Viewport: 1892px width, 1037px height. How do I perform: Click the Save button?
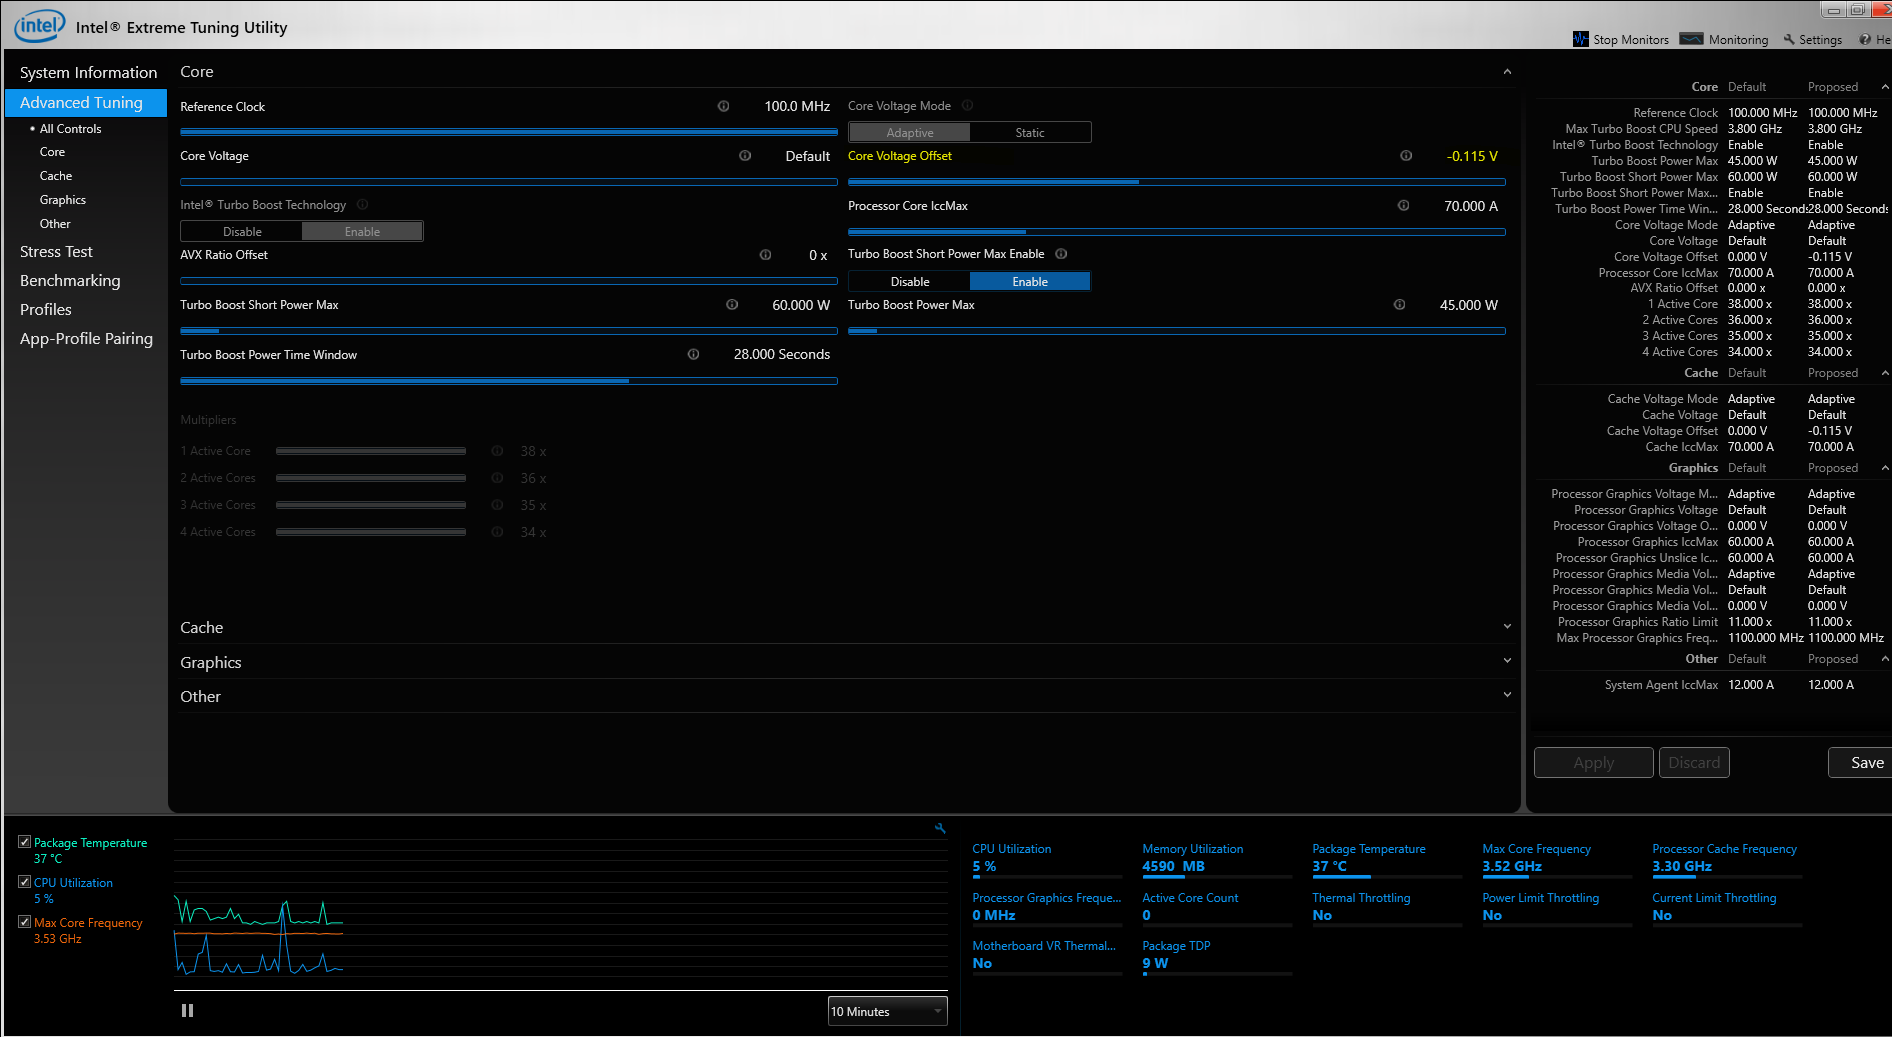1861,763
